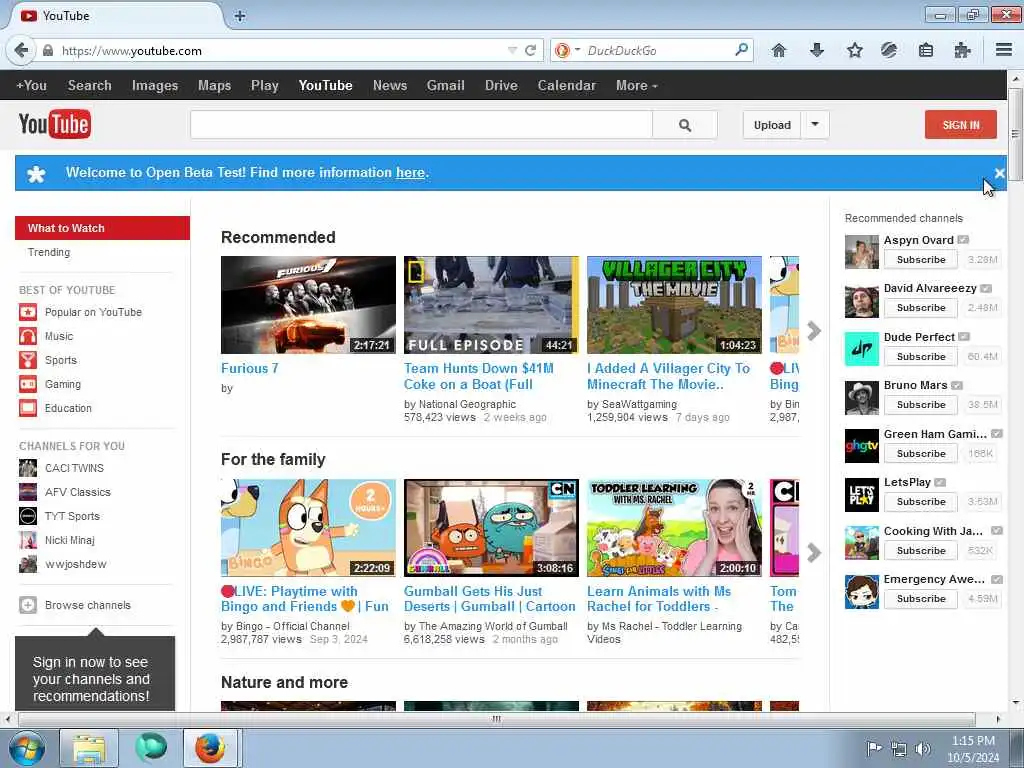Open the downloads arrow in toolbar
Viewport: 1024px width, 768px height.
pyautogui.click(x=816, y=50)
